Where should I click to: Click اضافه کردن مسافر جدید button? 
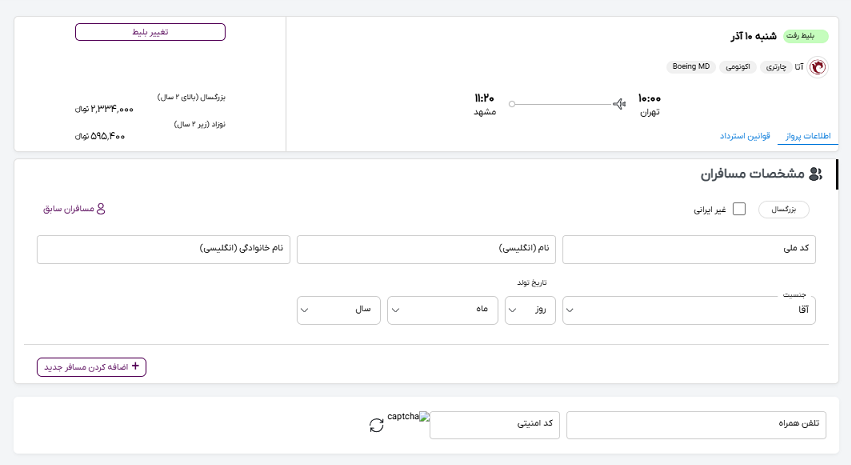pyautogui.click(x=91, y=367)
